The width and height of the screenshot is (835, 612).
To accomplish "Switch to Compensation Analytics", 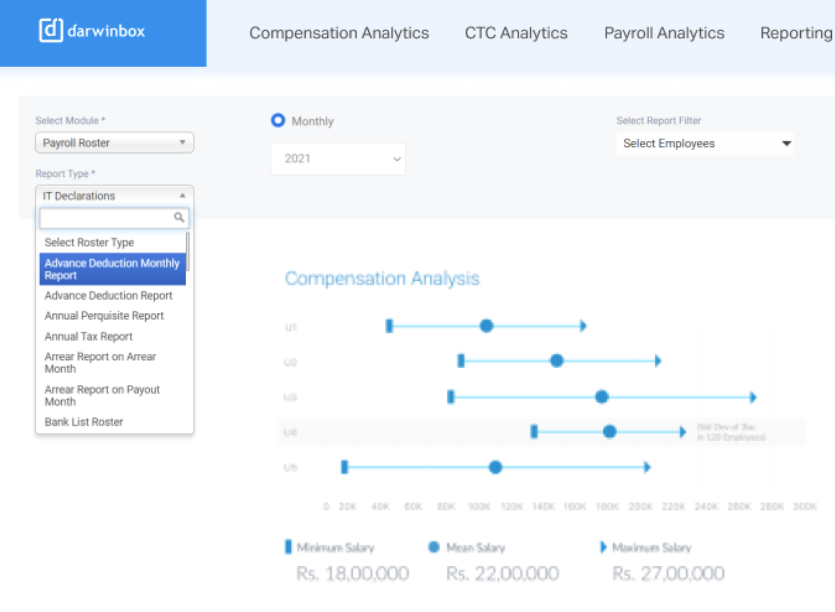I will 339,33.
